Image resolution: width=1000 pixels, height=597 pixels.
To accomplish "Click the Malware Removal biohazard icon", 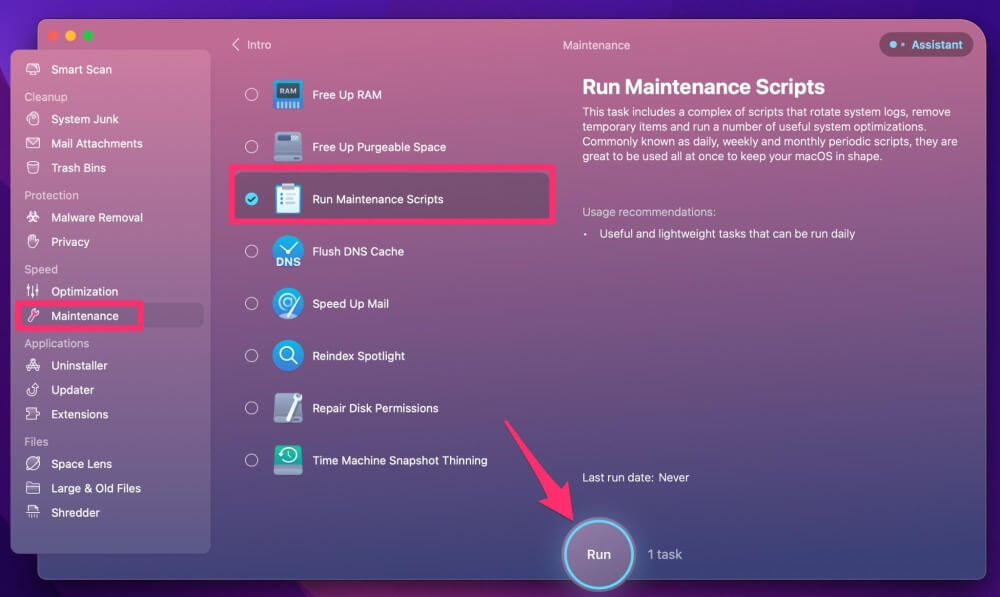I will [33, 217].
